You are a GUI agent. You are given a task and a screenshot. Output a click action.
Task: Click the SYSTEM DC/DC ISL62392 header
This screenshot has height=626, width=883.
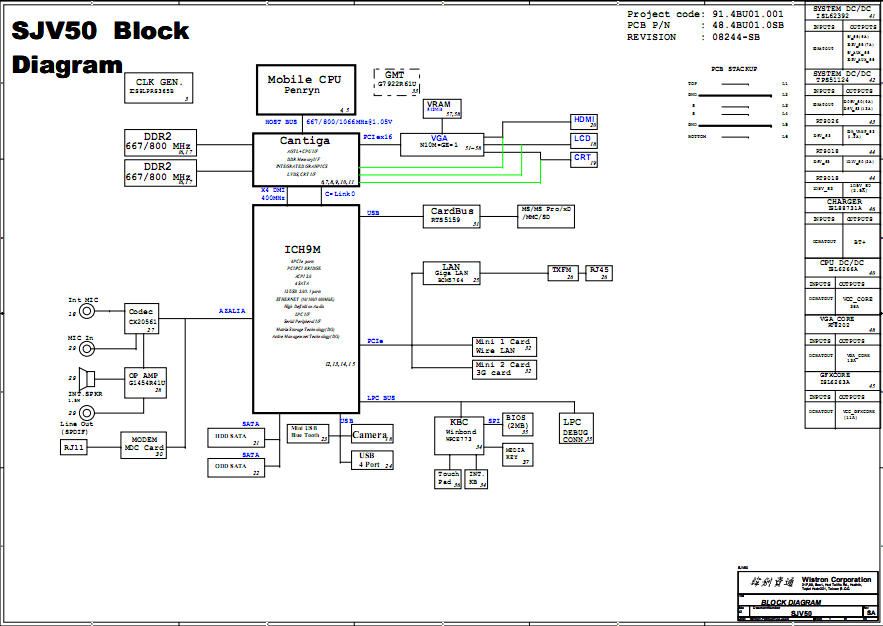point(842,12)
